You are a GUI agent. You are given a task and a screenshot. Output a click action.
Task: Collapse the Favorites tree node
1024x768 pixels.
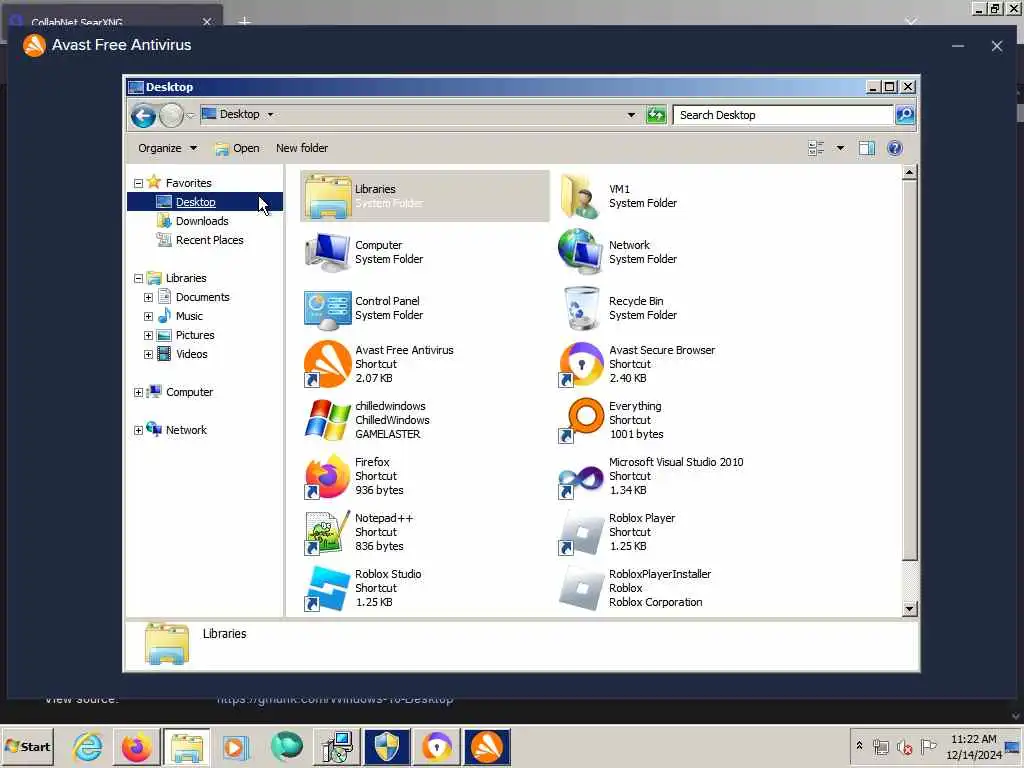click(x=138, y=184)
